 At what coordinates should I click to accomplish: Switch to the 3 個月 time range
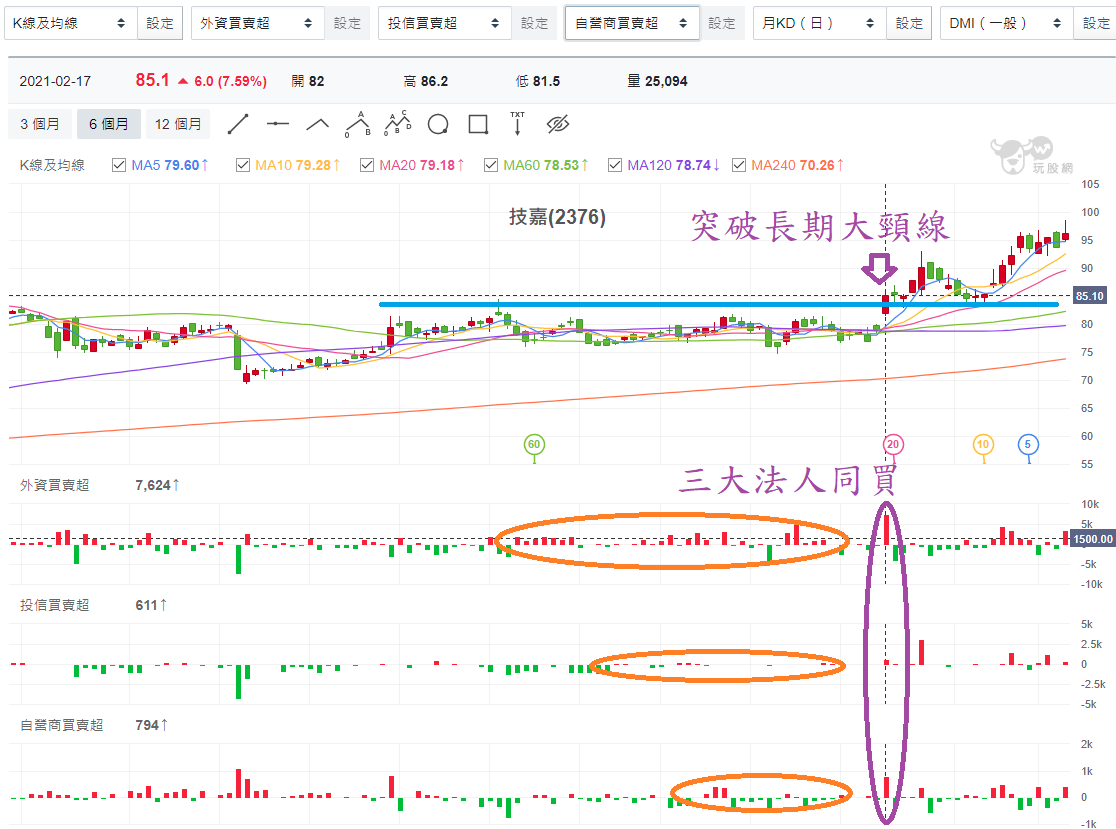(x=40, y=124)
